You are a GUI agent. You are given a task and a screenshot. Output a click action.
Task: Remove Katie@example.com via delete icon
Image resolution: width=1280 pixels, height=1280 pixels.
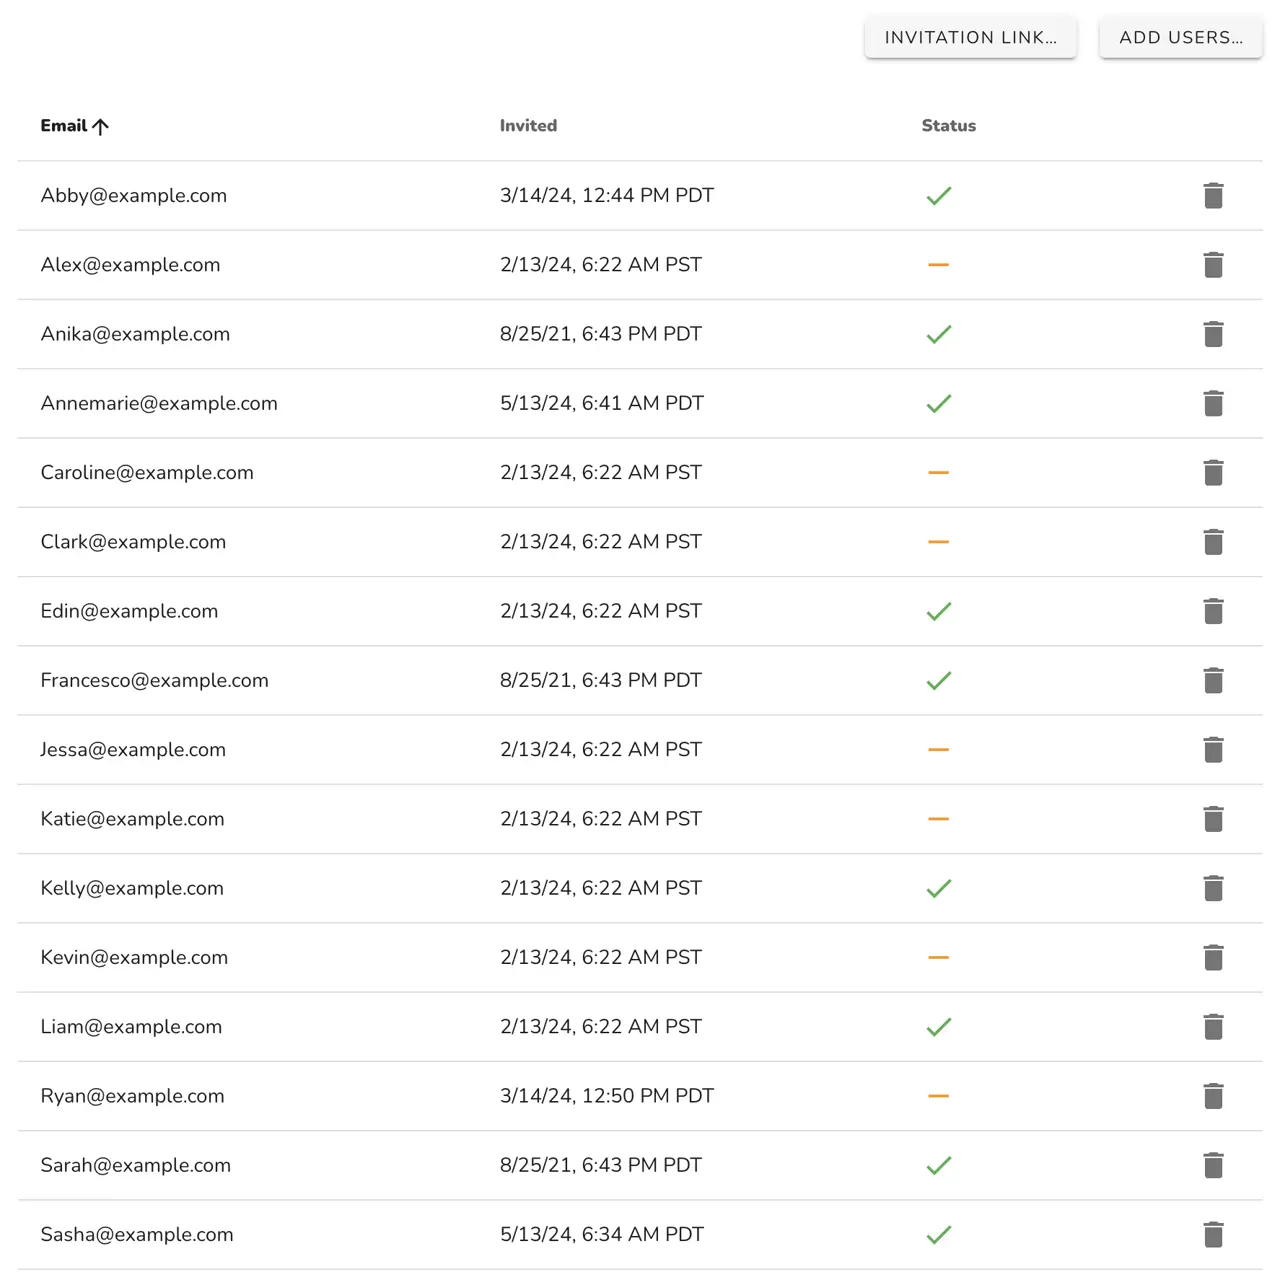1213,819
